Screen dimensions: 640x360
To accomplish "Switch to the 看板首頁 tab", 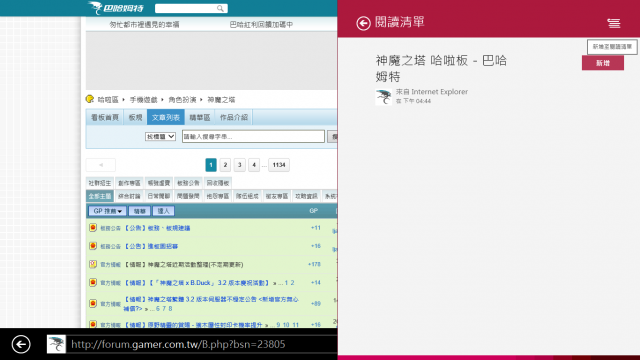I will [x=104, y=117].
